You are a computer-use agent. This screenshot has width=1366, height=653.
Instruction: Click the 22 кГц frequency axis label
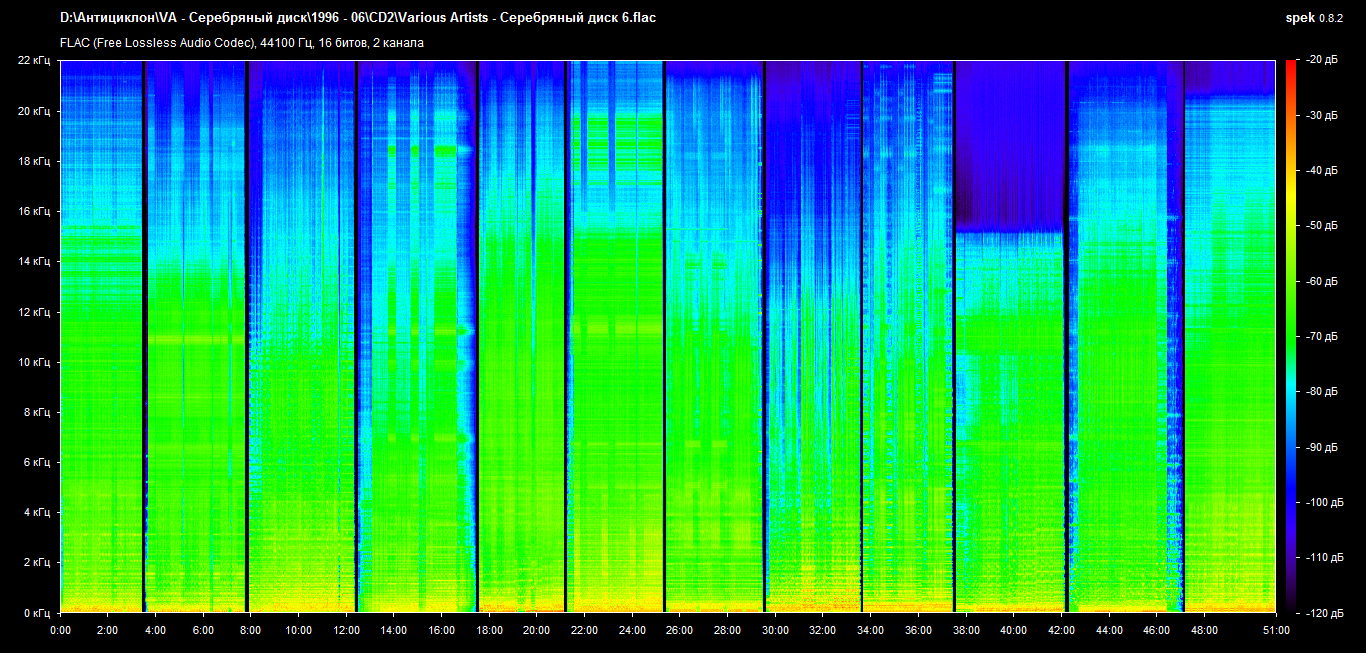click(35, 60)
